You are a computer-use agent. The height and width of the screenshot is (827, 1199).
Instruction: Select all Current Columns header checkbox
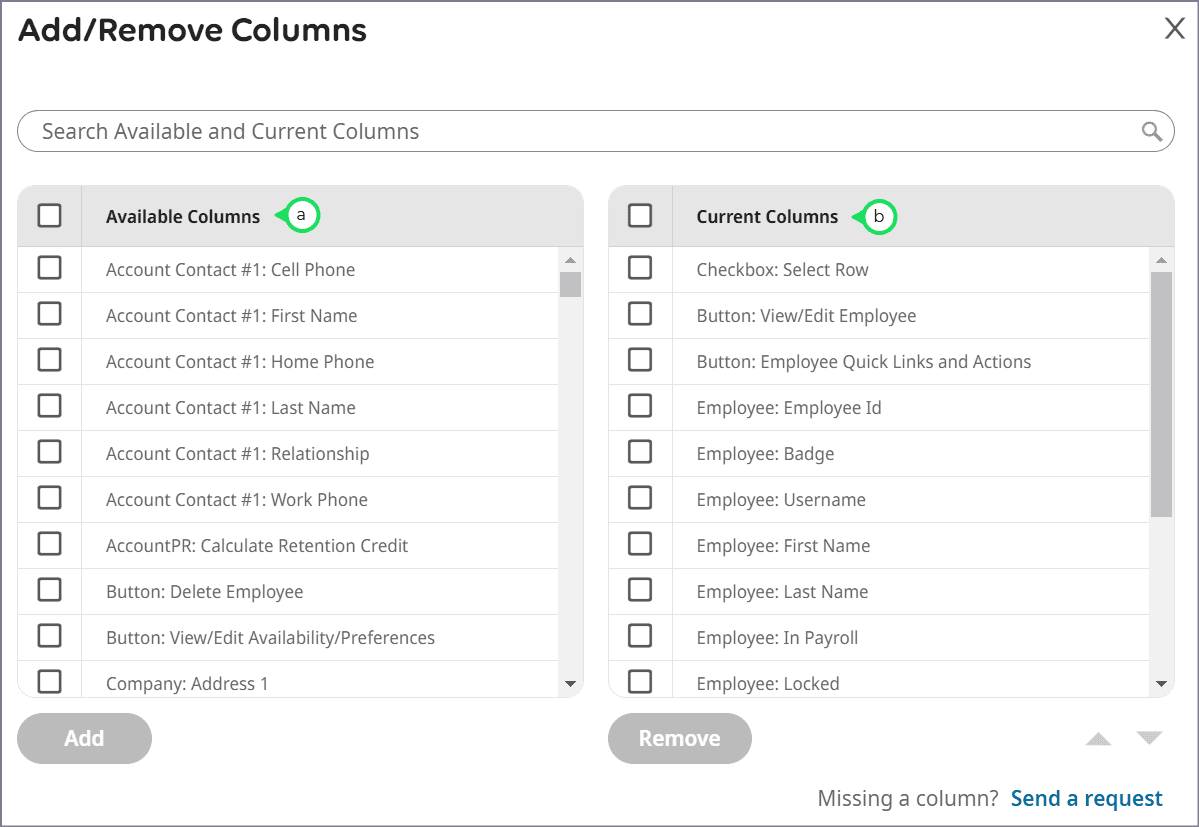coord(640,215)
